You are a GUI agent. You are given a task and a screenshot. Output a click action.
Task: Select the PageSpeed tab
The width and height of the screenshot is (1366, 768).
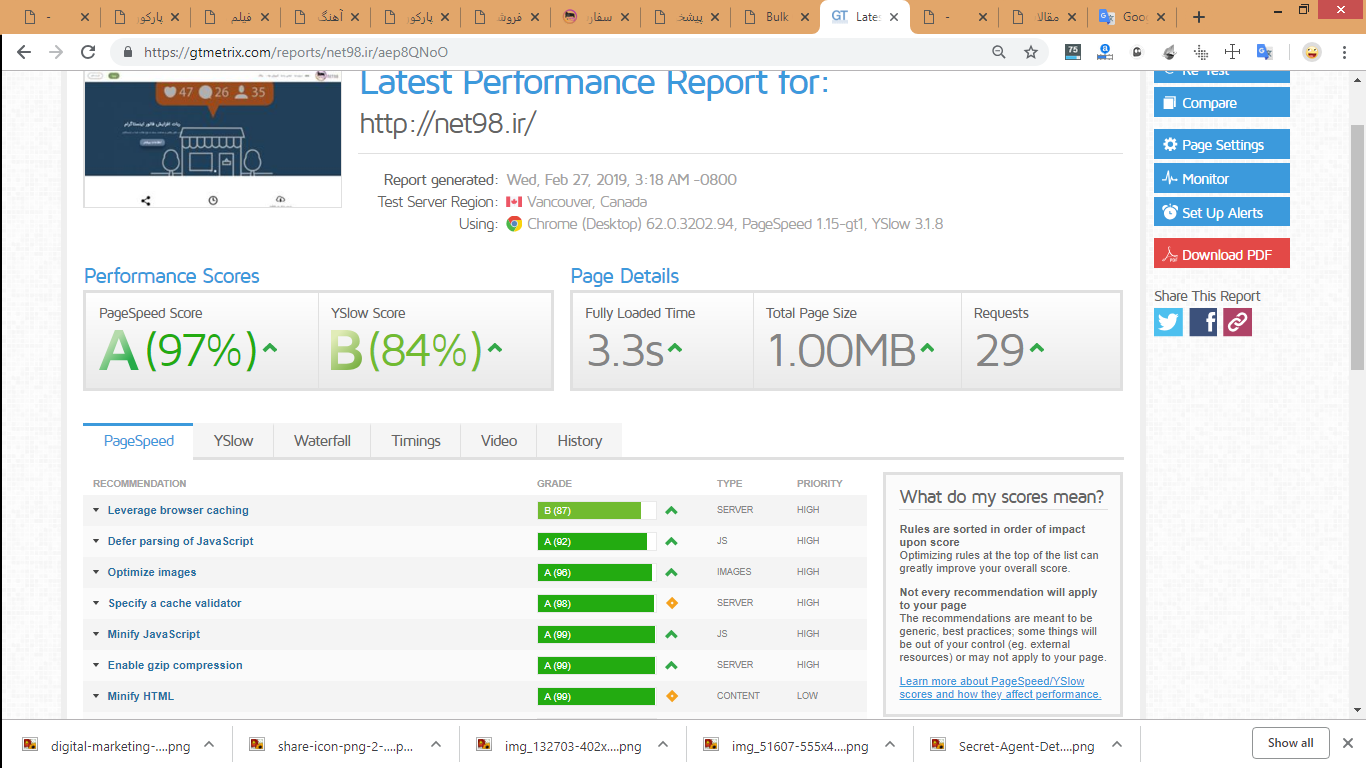[x=139, y=441]
